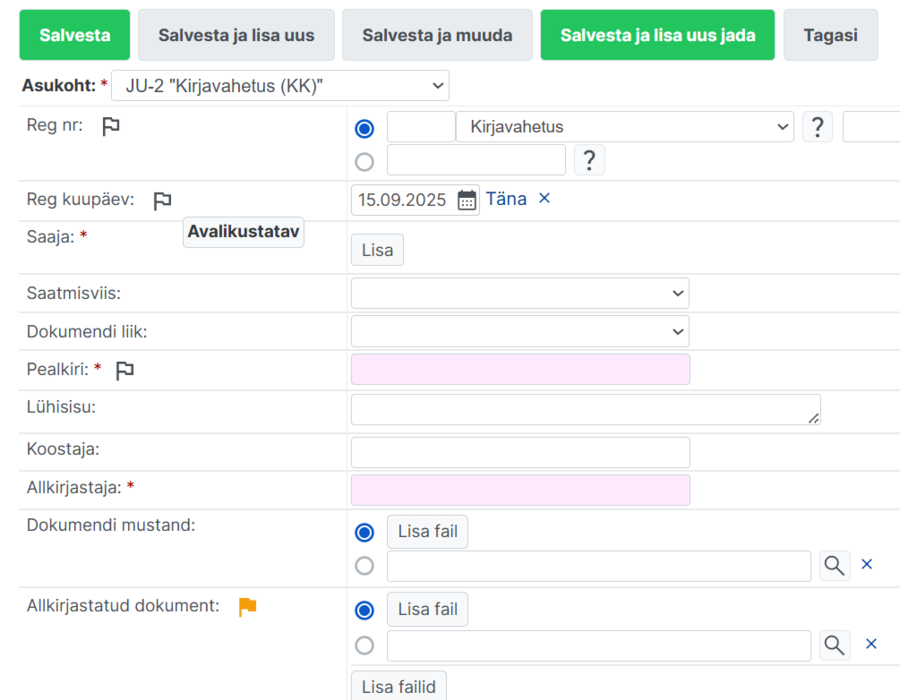The width and height of the screenshot is (900, 700).
Task: Select search radio for Allkirjastatud dokument
Action: tap(364, 646)
